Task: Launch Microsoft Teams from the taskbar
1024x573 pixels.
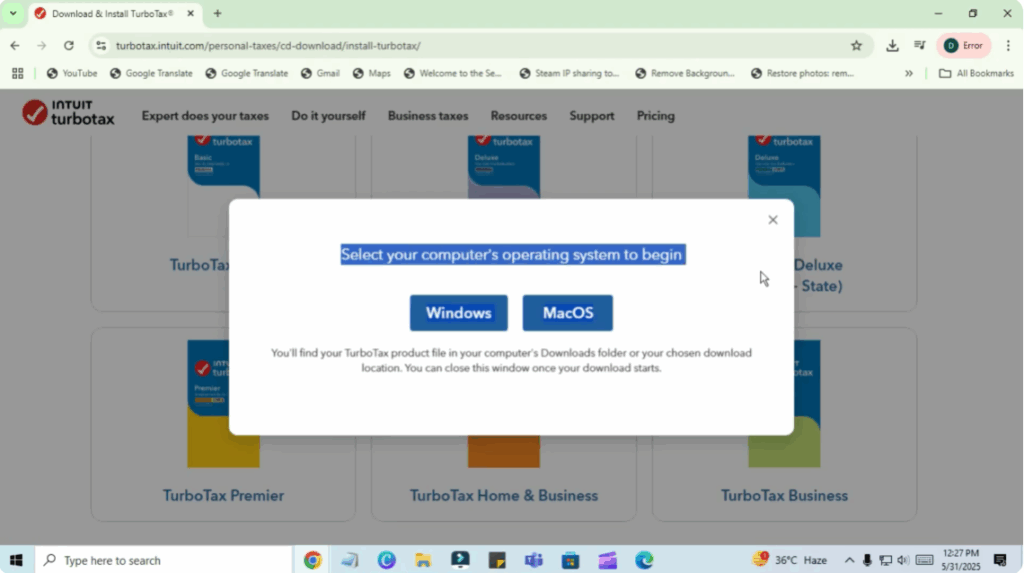Action: 533,560
